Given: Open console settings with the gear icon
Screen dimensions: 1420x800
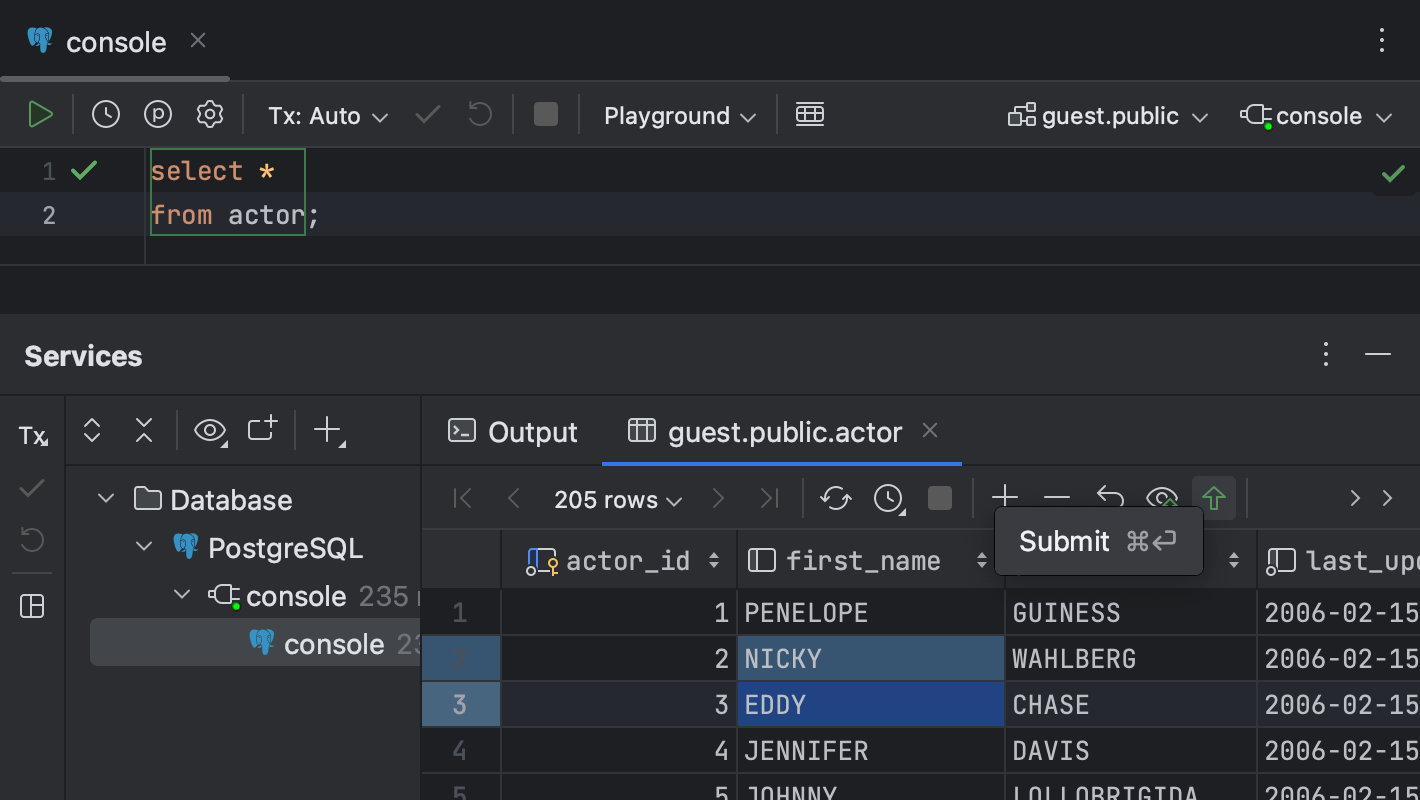Looking at the screenshot, I should (210, 114).
